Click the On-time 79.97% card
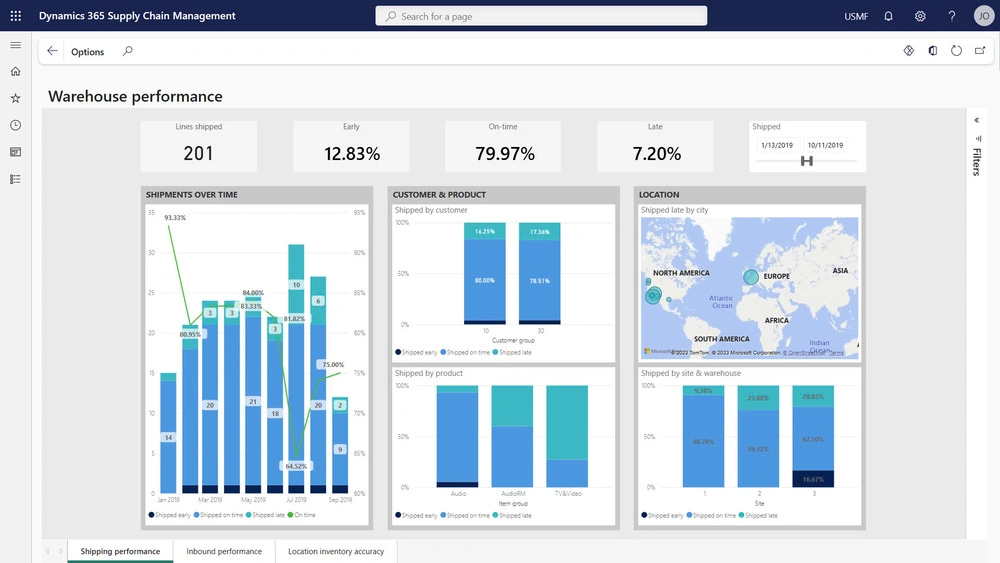Viewport: 1000px width, 563px height. click(x=503, y=146)
